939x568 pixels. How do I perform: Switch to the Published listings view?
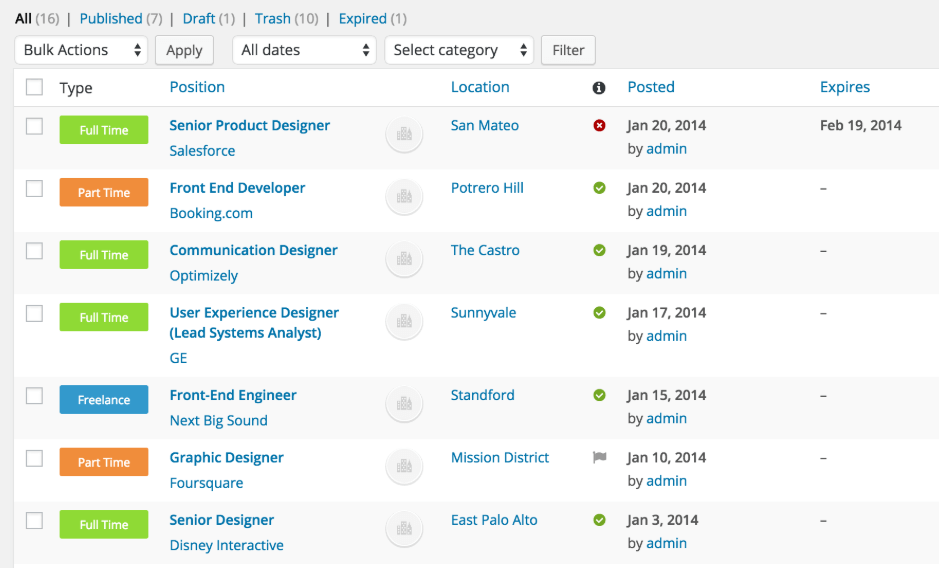click(x=110, y=18)
